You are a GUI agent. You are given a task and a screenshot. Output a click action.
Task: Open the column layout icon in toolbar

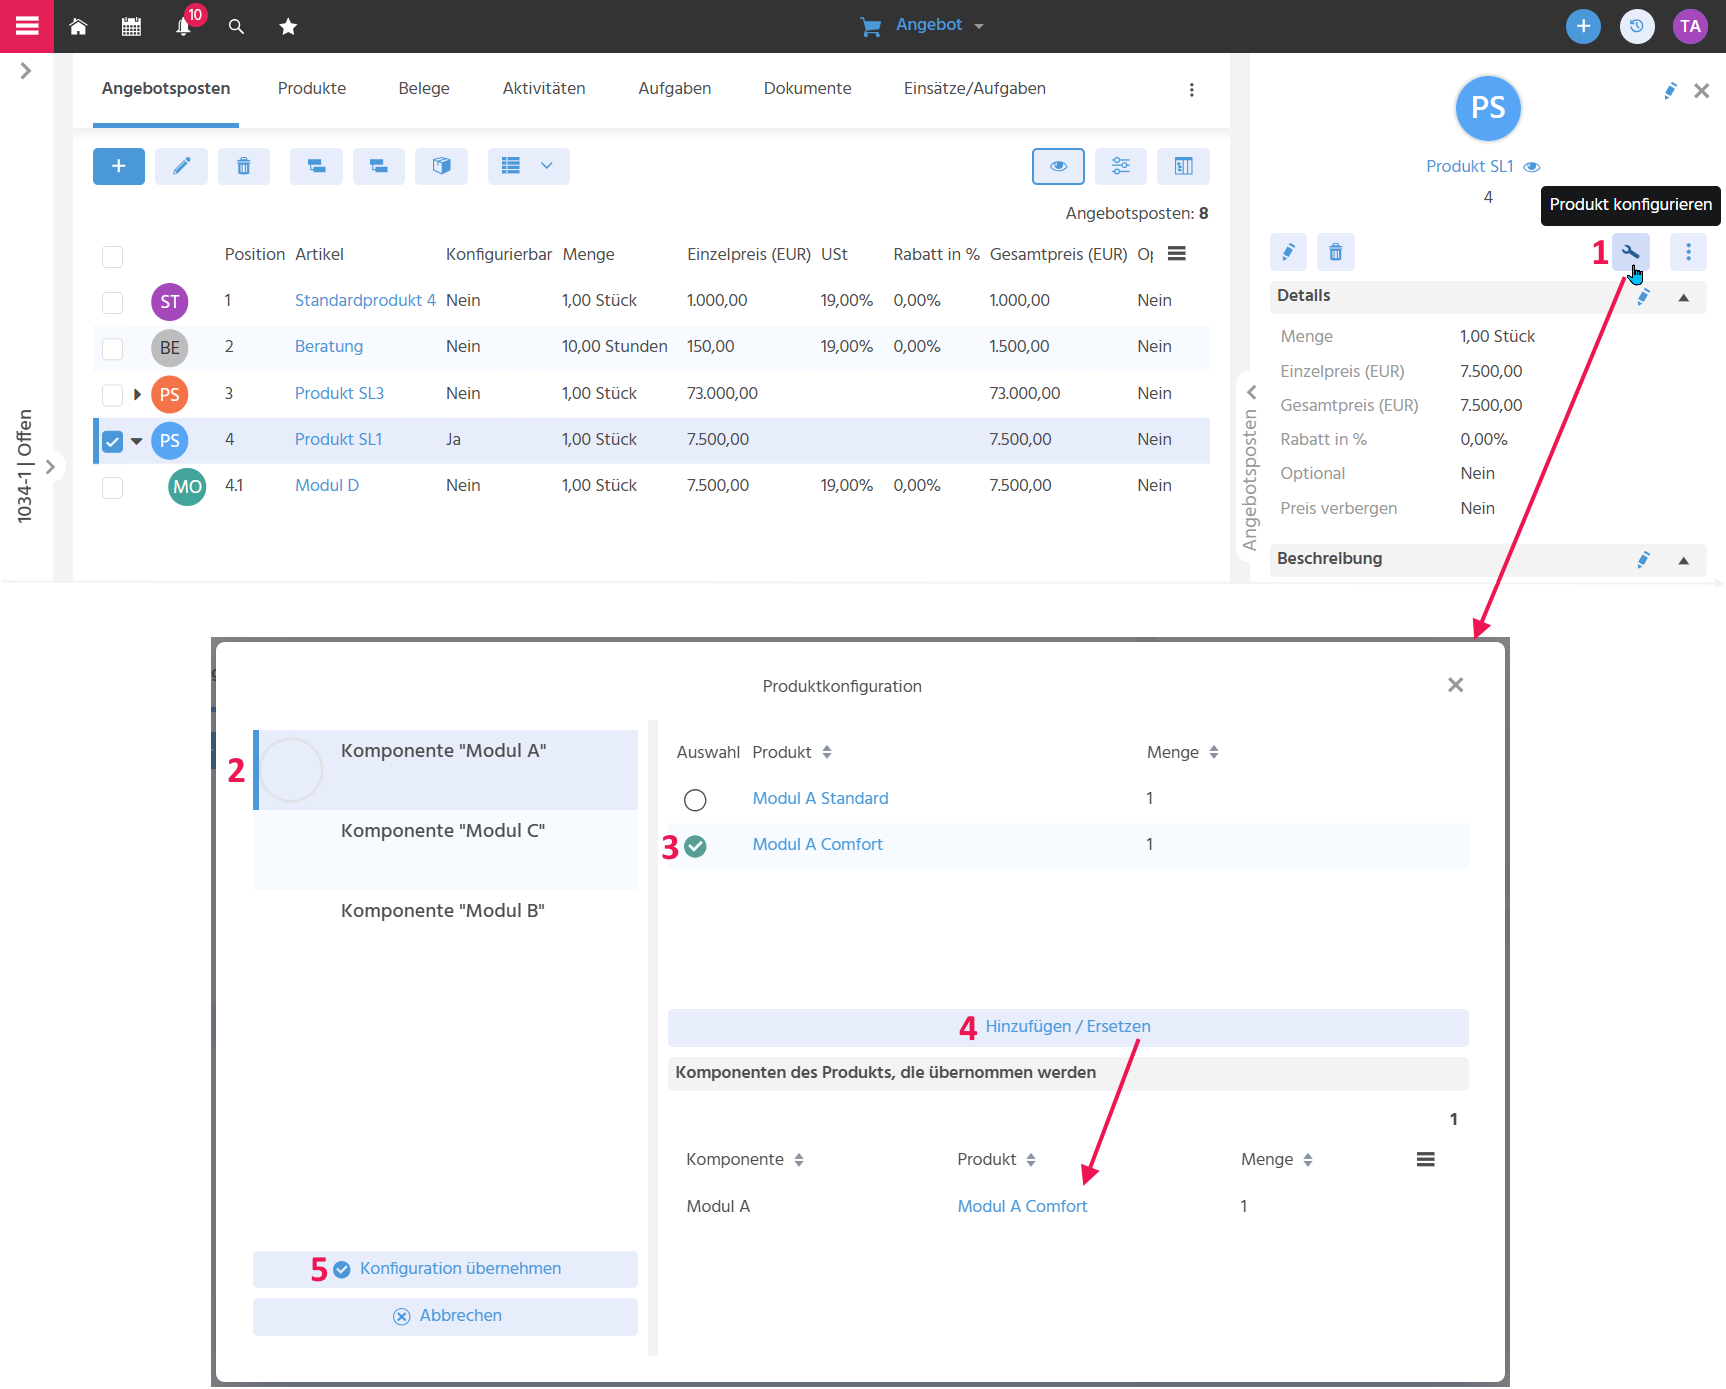(x=1183, y=166)
